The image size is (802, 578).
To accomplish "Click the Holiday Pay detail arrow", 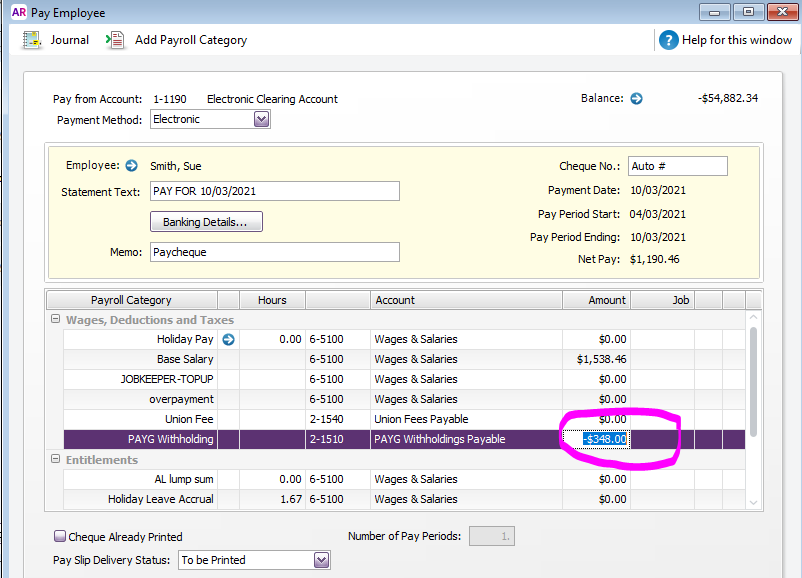I will click(228, 339).
